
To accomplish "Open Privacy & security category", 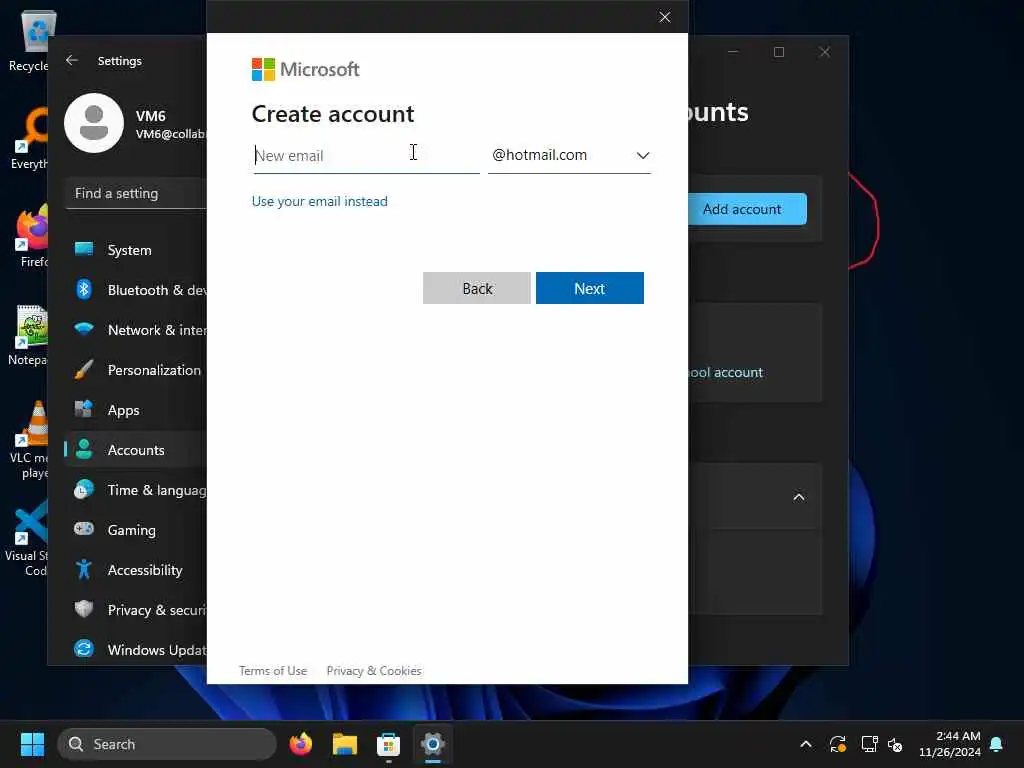I will (x=136, y=610).
